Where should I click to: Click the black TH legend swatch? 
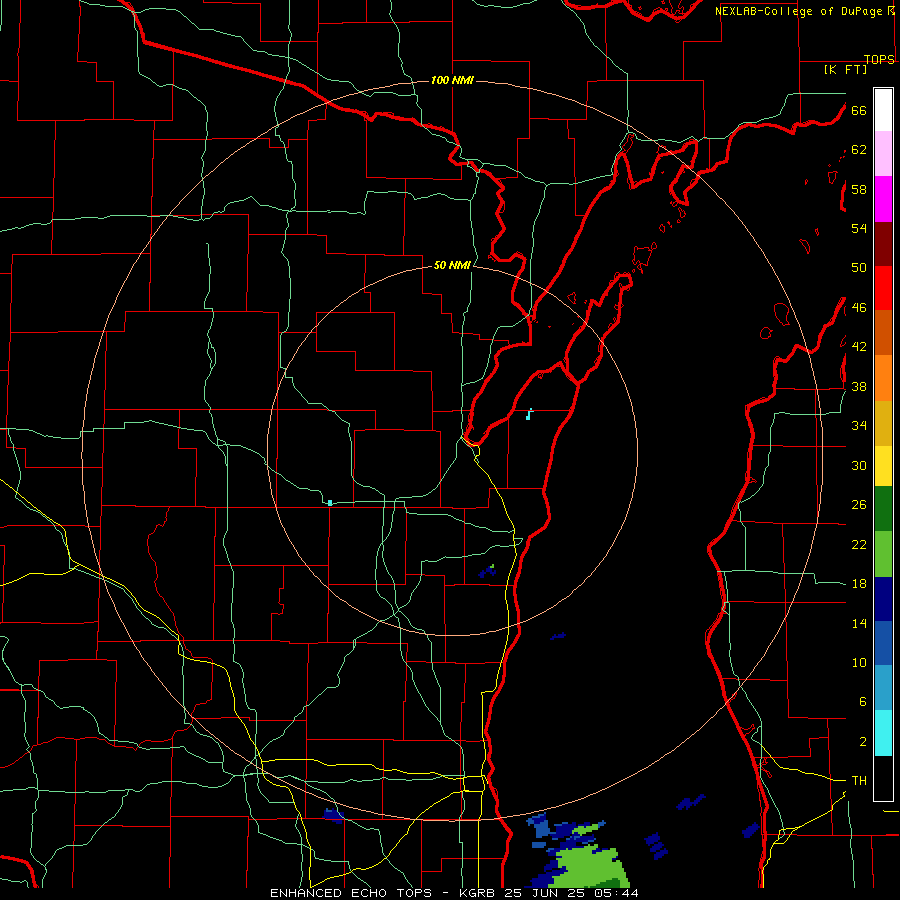(x=883, y=778)
